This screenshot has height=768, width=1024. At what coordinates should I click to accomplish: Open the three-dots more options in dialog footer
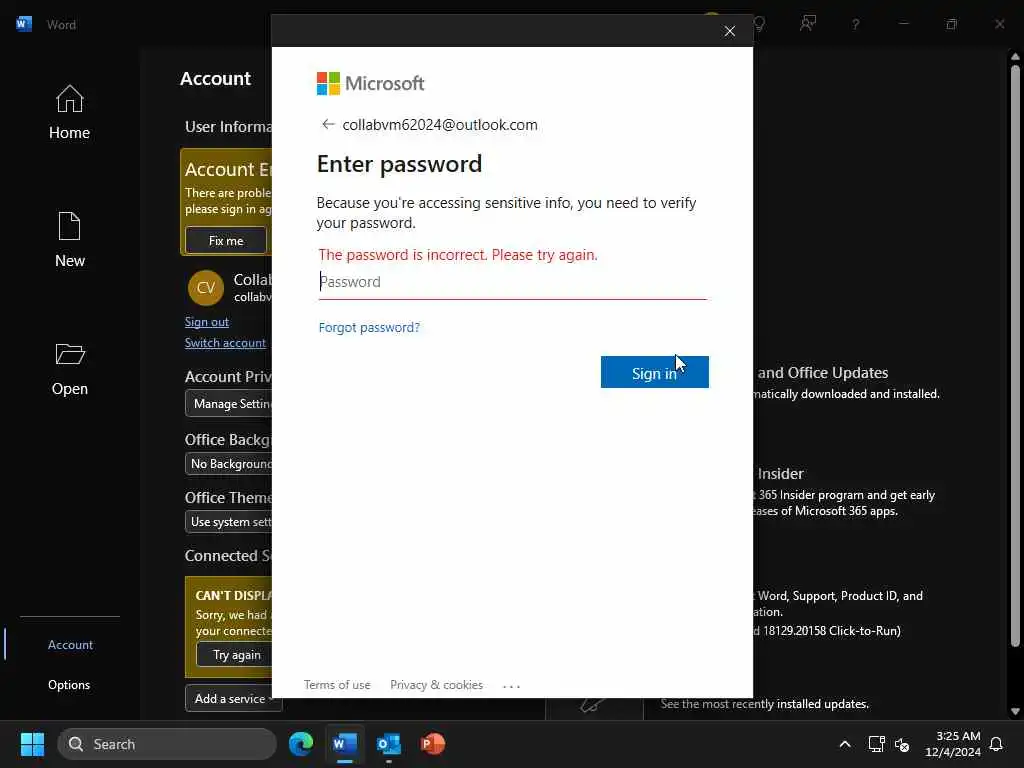coord(511,686)
